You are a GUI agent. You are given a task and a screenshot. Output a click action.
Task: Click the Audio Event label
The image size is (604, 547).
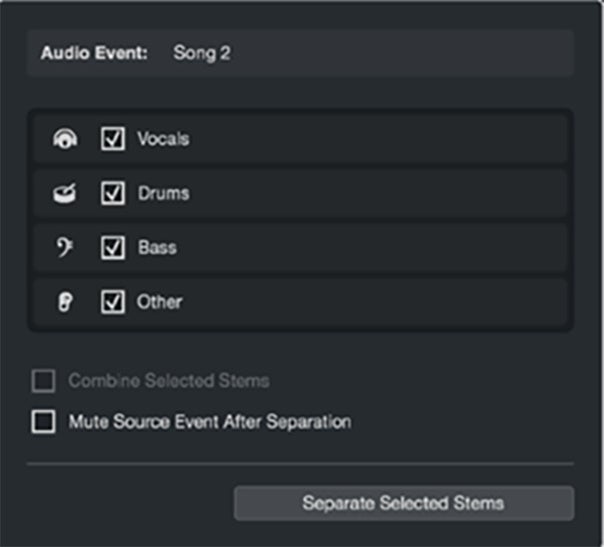94,53
